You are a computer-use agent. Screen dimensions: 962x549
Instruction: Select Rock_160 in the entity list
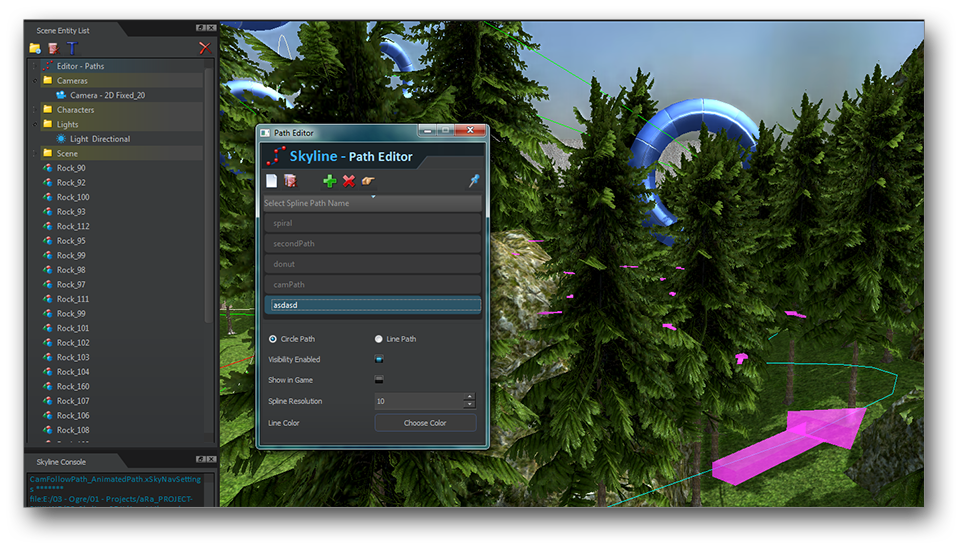click(73, 386)
